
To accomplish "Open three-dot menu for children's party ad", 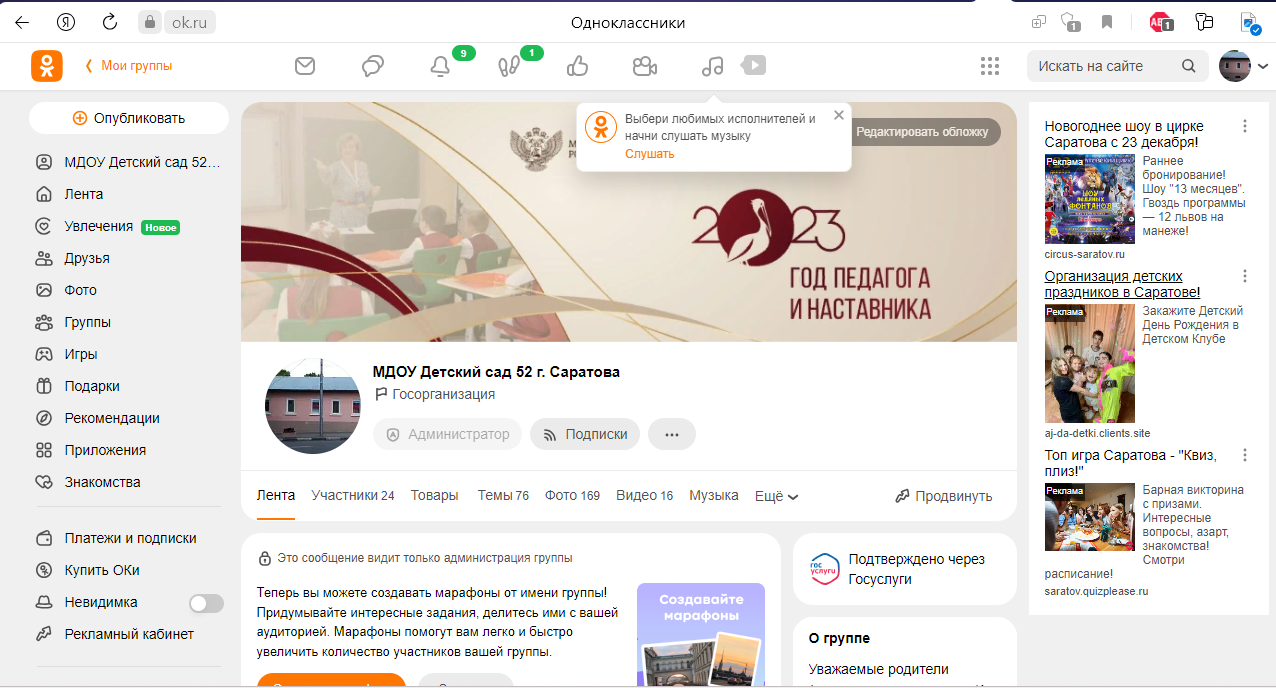I will tap(1245, 276).
